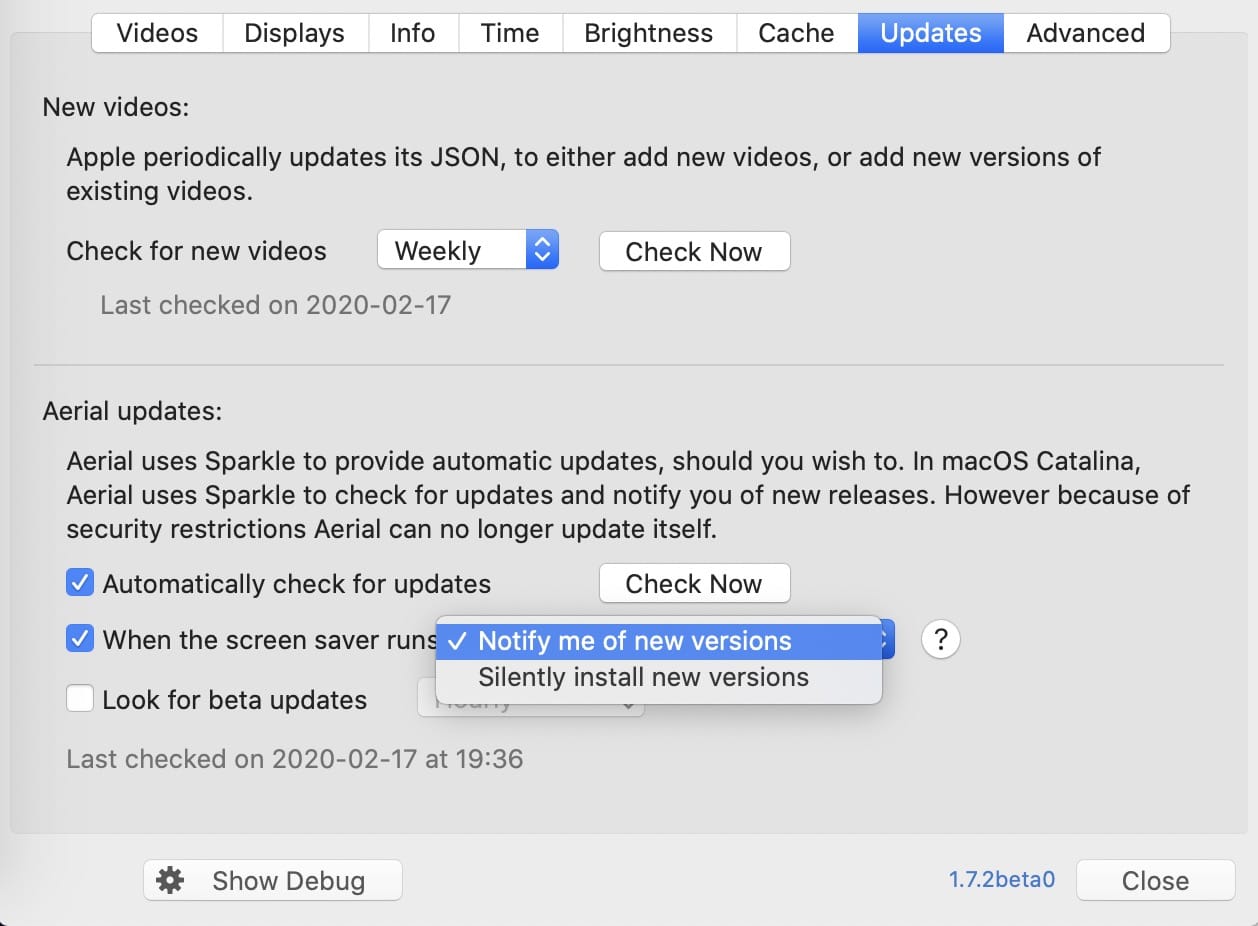1258x926 pixels.
Task: Go to the Info tab
Action: (413, 33)
